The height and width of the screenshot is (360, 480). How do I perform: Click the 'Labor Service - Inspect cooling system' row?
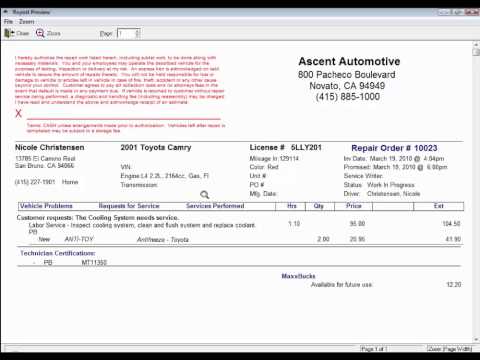[142, 225]
